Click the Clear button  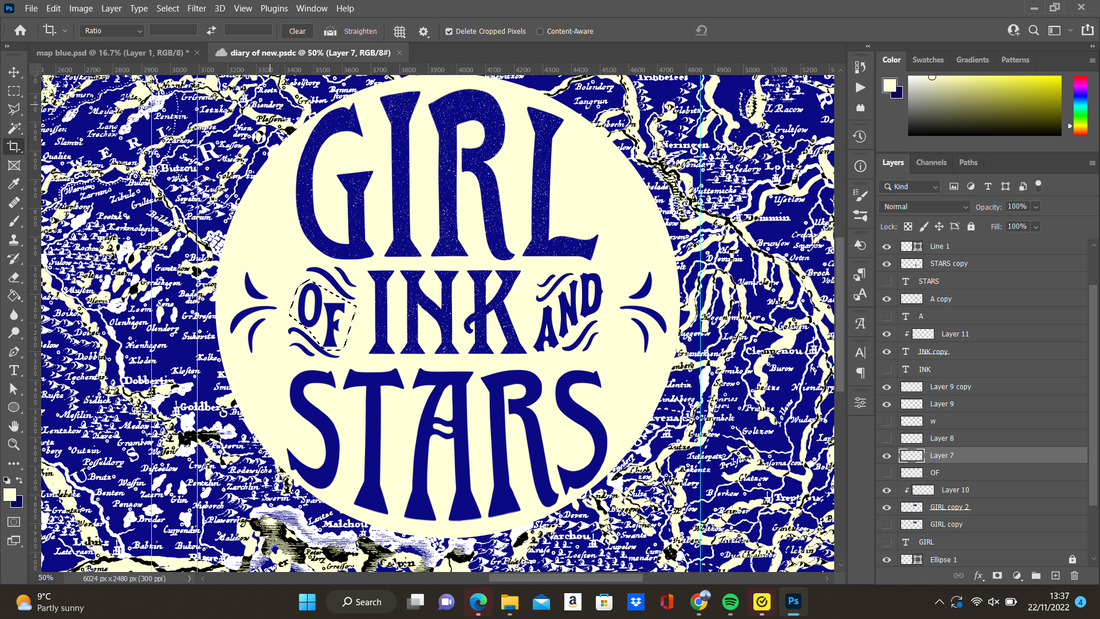pyautogui.click(x=297, y=32)
